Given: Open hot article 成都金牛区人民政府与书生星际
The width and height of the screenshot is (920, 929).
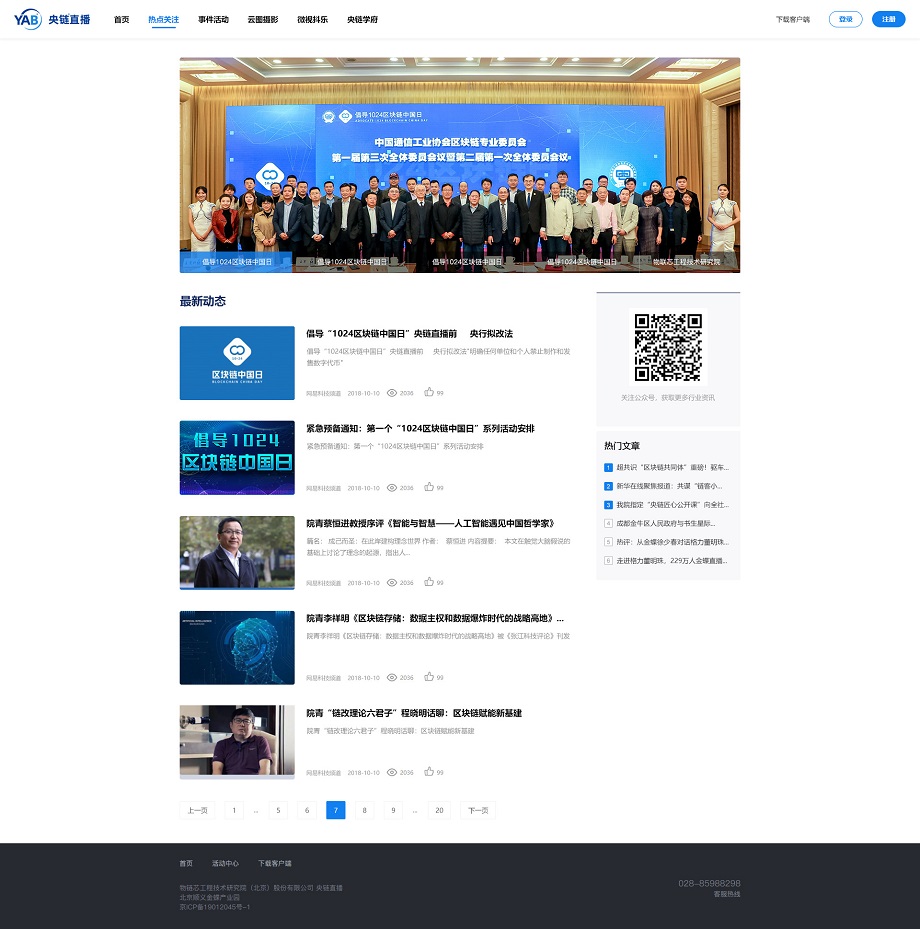Looking at the screenshot, I should (666, 523).
